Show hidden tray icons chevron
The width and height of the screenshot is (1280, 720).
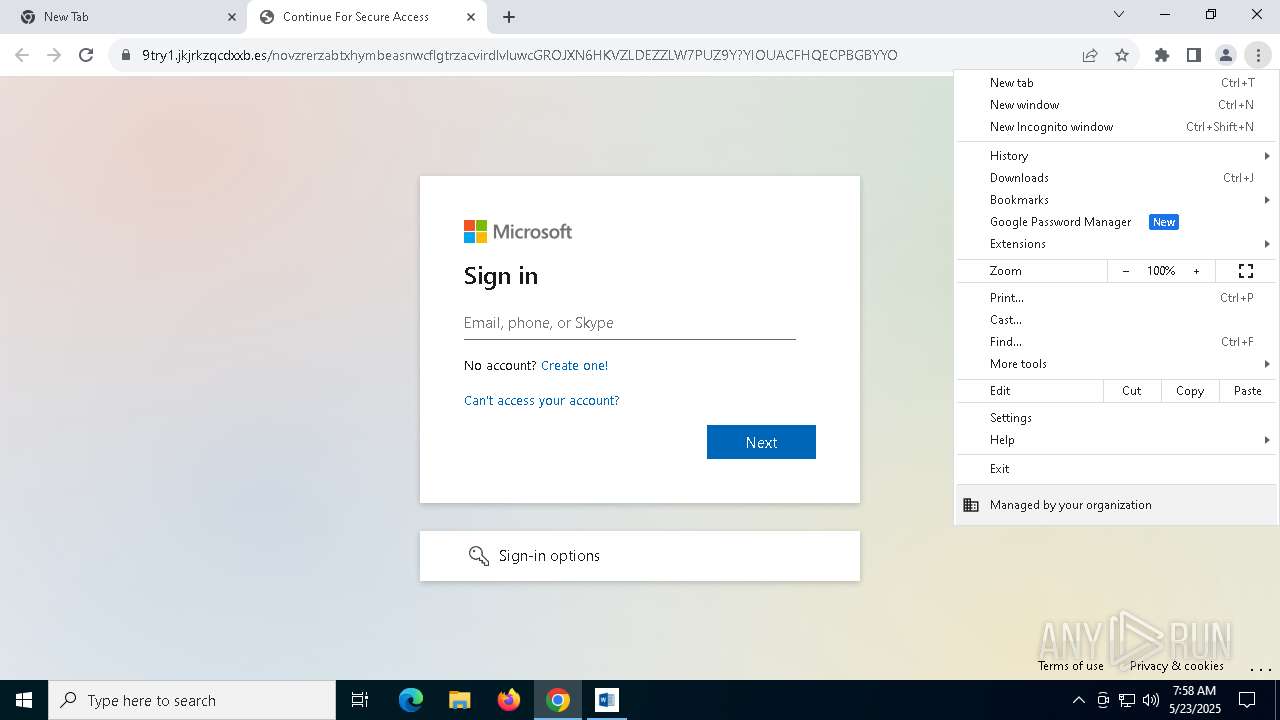click(1078, 700)
